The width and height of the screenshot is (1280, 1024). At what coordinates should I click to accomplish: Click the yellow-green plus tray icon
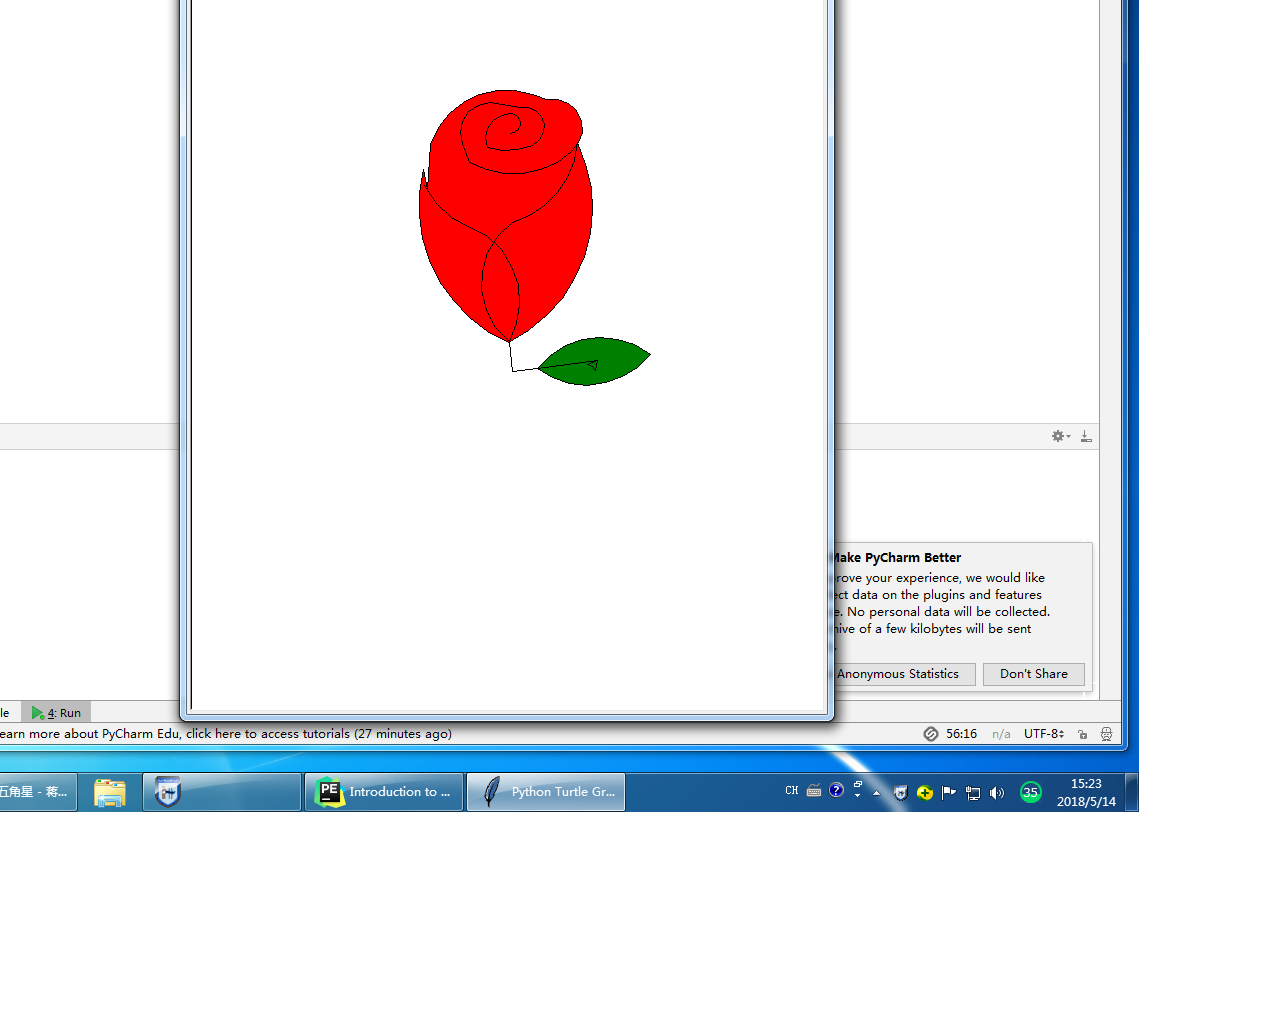(x=925, y=793)
